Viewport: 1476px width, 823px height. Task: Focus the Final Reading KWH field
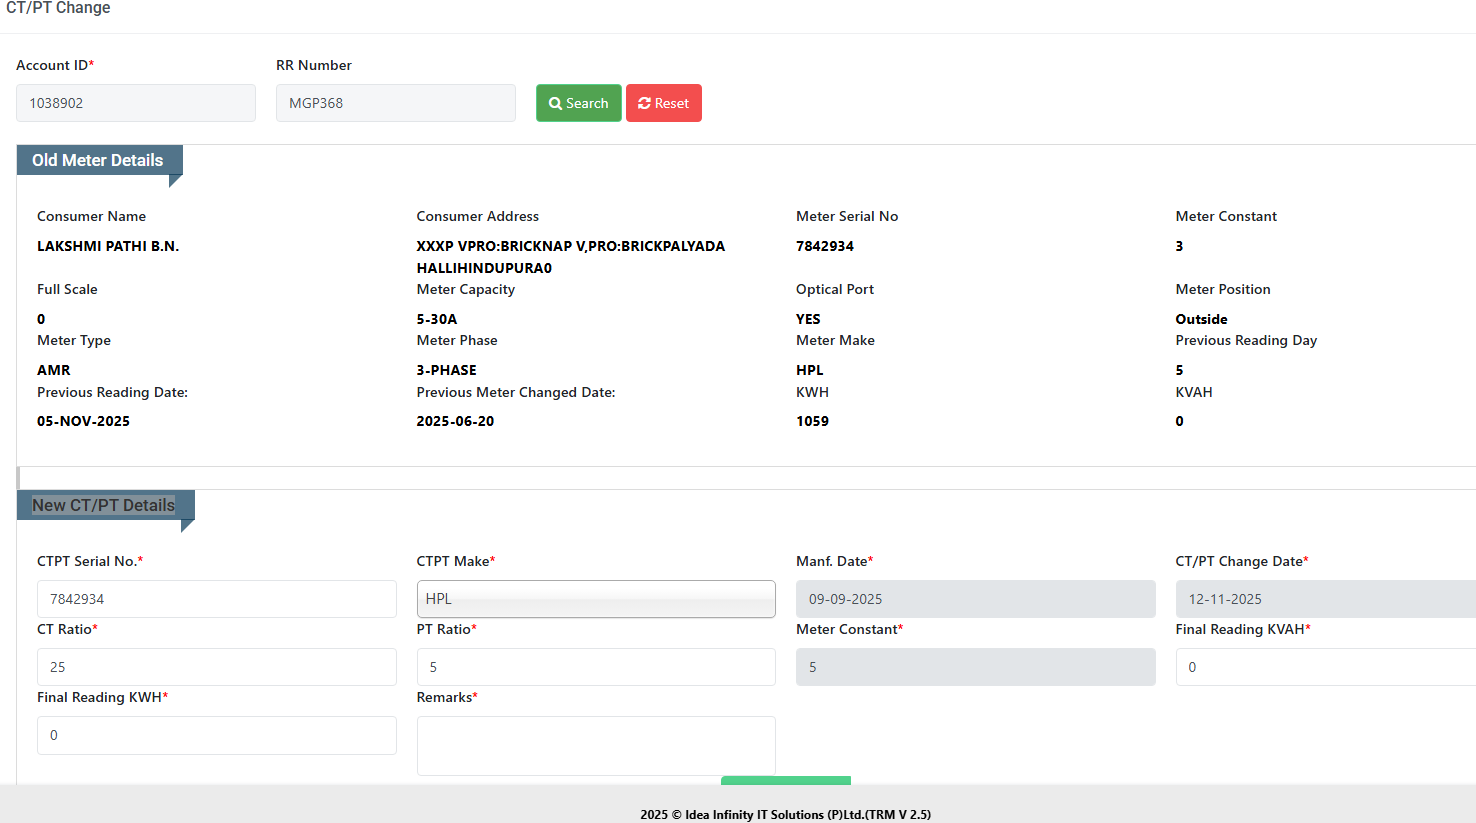click(x=216, y=735)
